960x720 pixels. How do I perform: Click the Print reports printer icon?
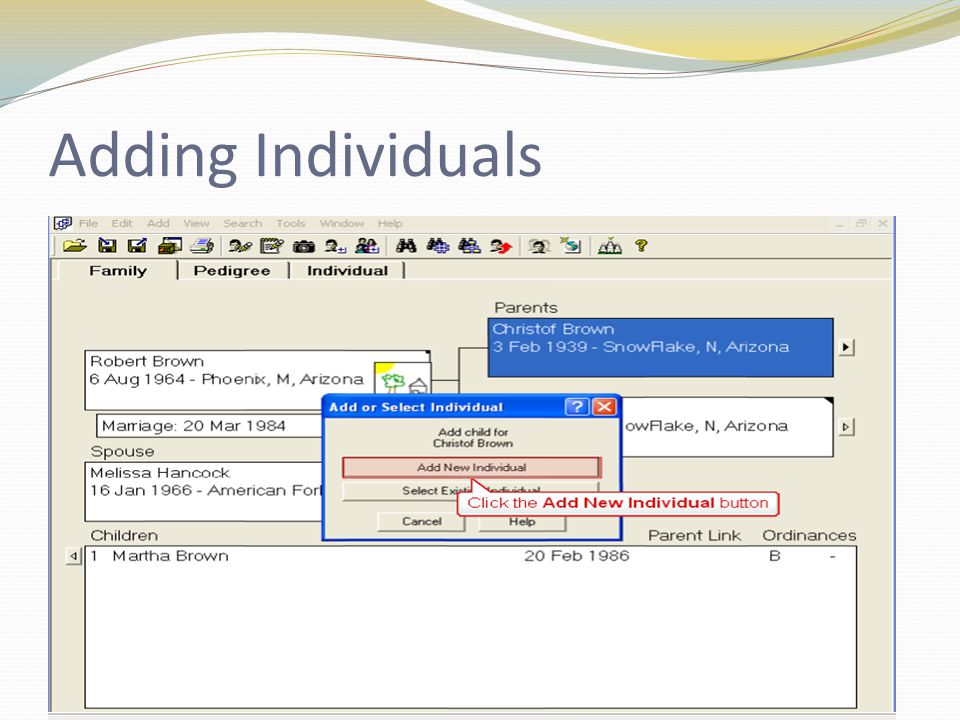click(201, 246)
